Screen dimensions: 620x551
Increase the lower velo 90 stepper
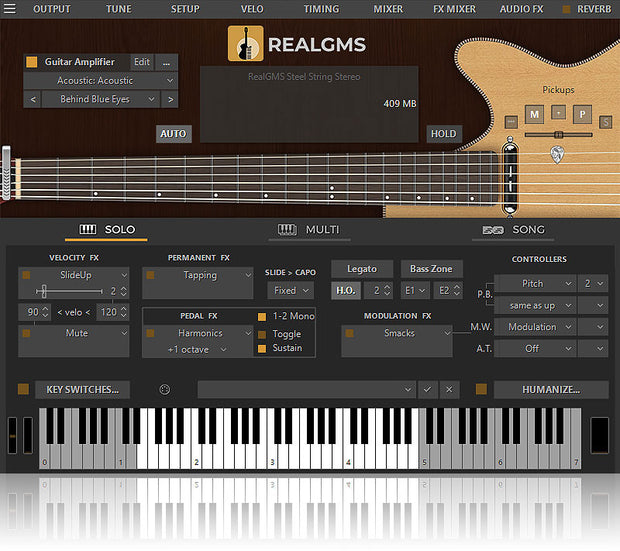[x=45, y=309]
